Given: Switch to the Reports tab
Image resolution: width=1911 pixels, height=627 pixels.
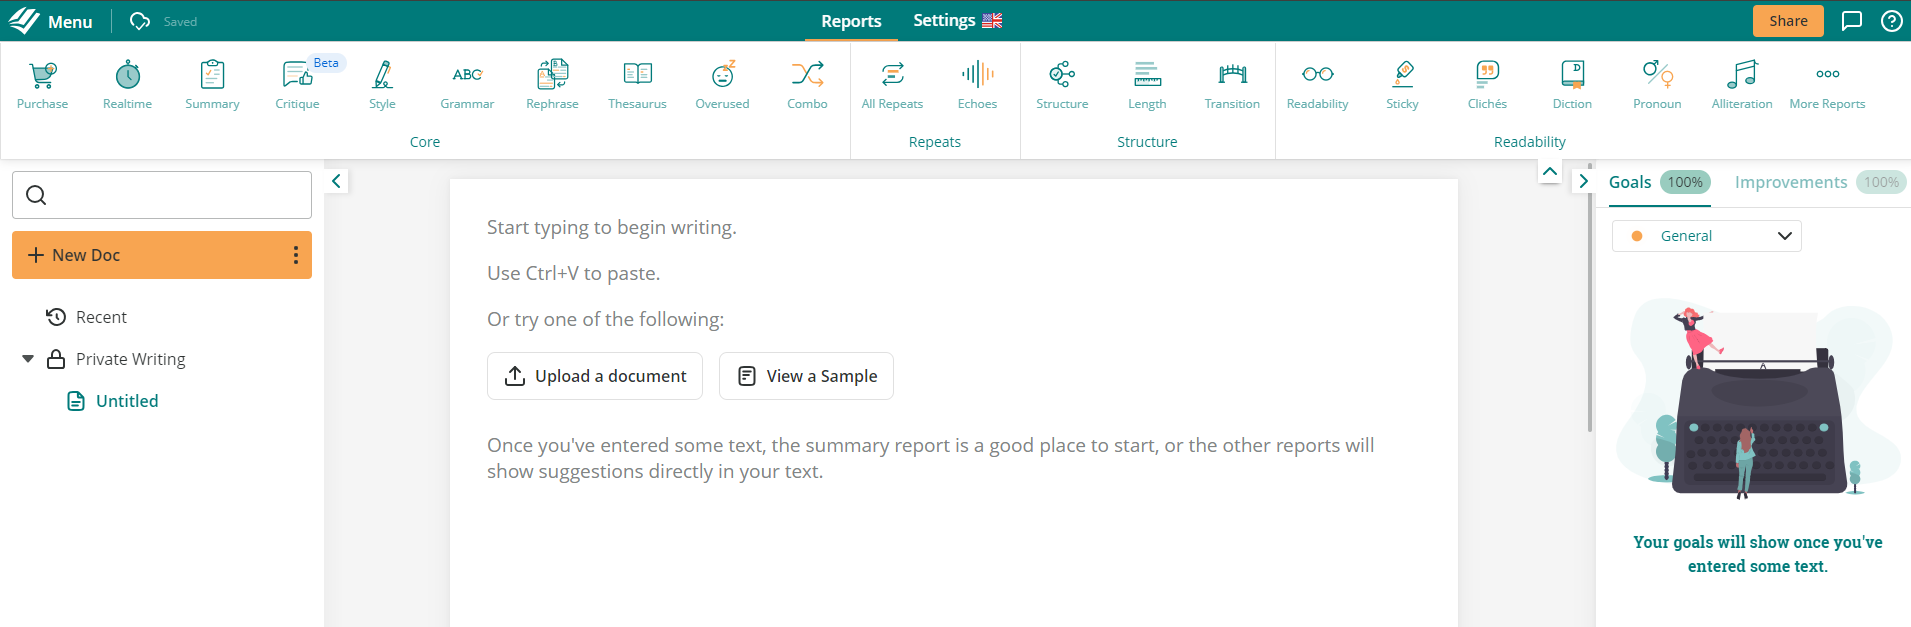Looking at the screenshot, I should pos(851,21).
